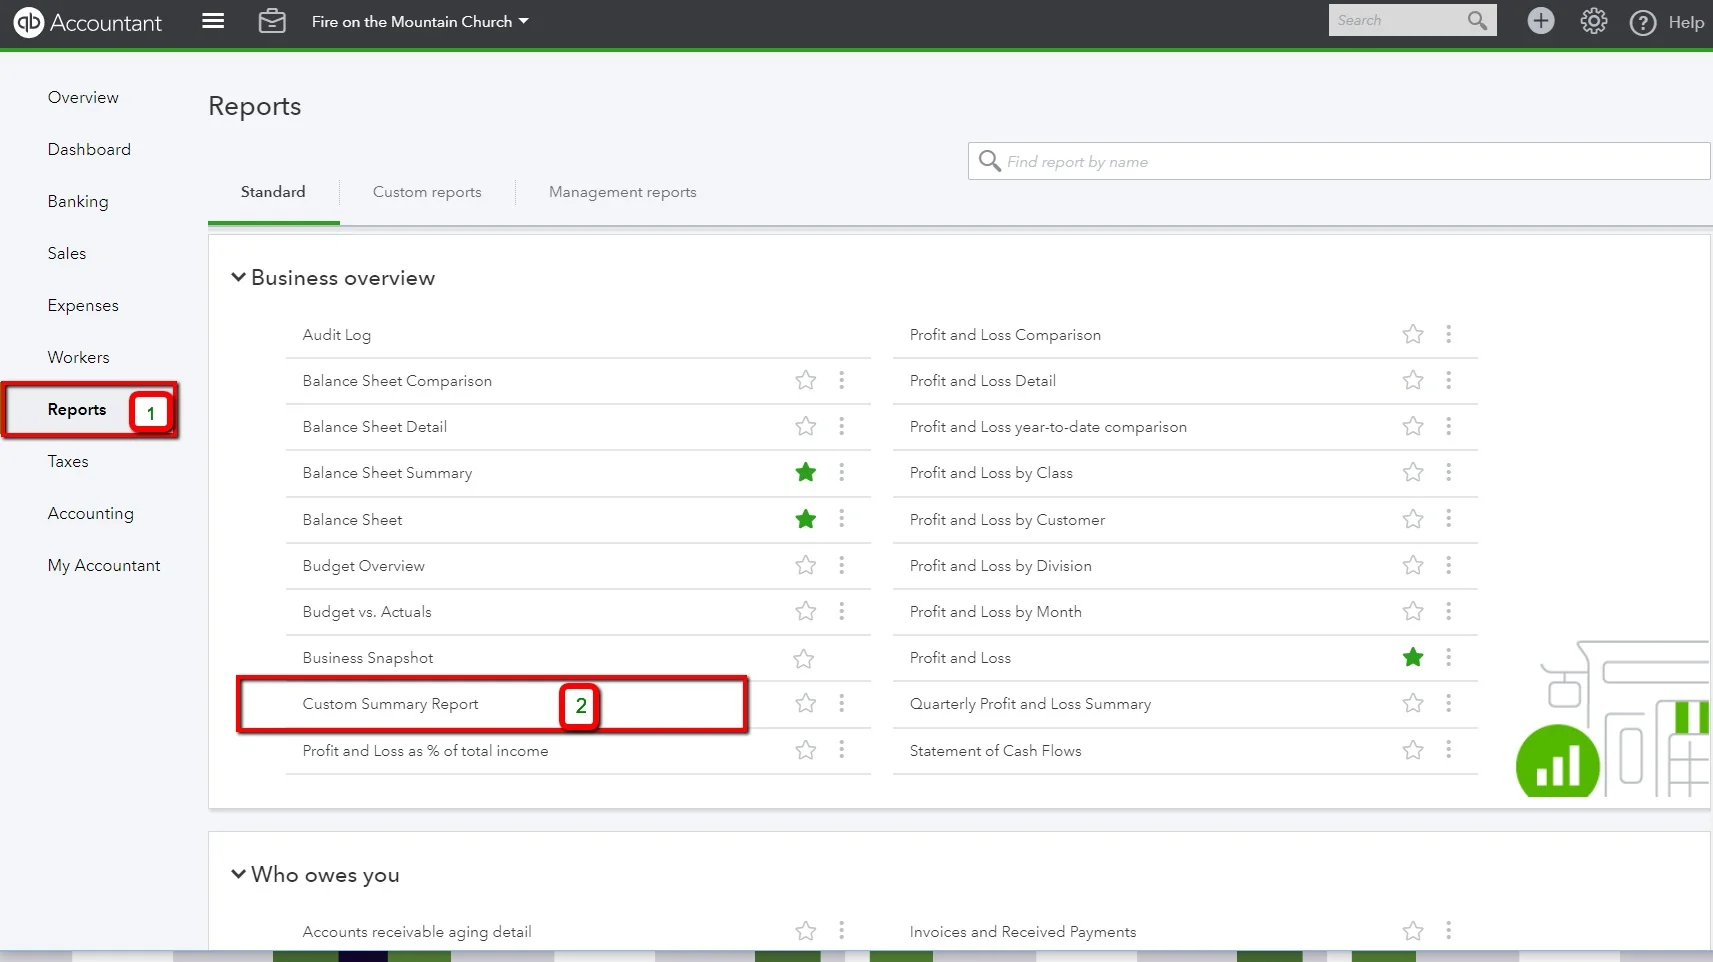Open Statement of Cash Flows report
Image resolution: width=1713 pixels, height=962 pixels.
[995, 751]
